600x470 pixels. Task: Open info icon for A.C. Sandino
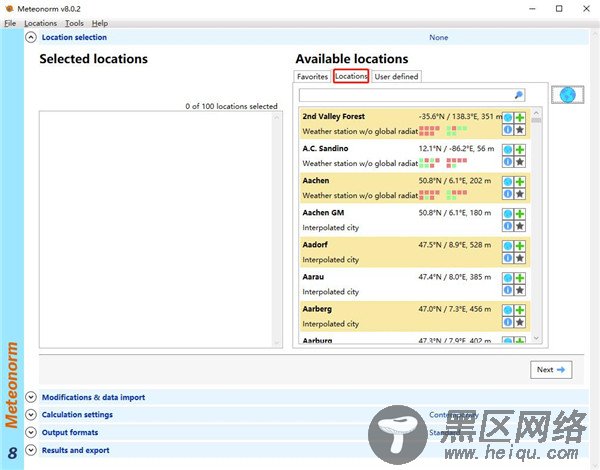tap(508, 162)
